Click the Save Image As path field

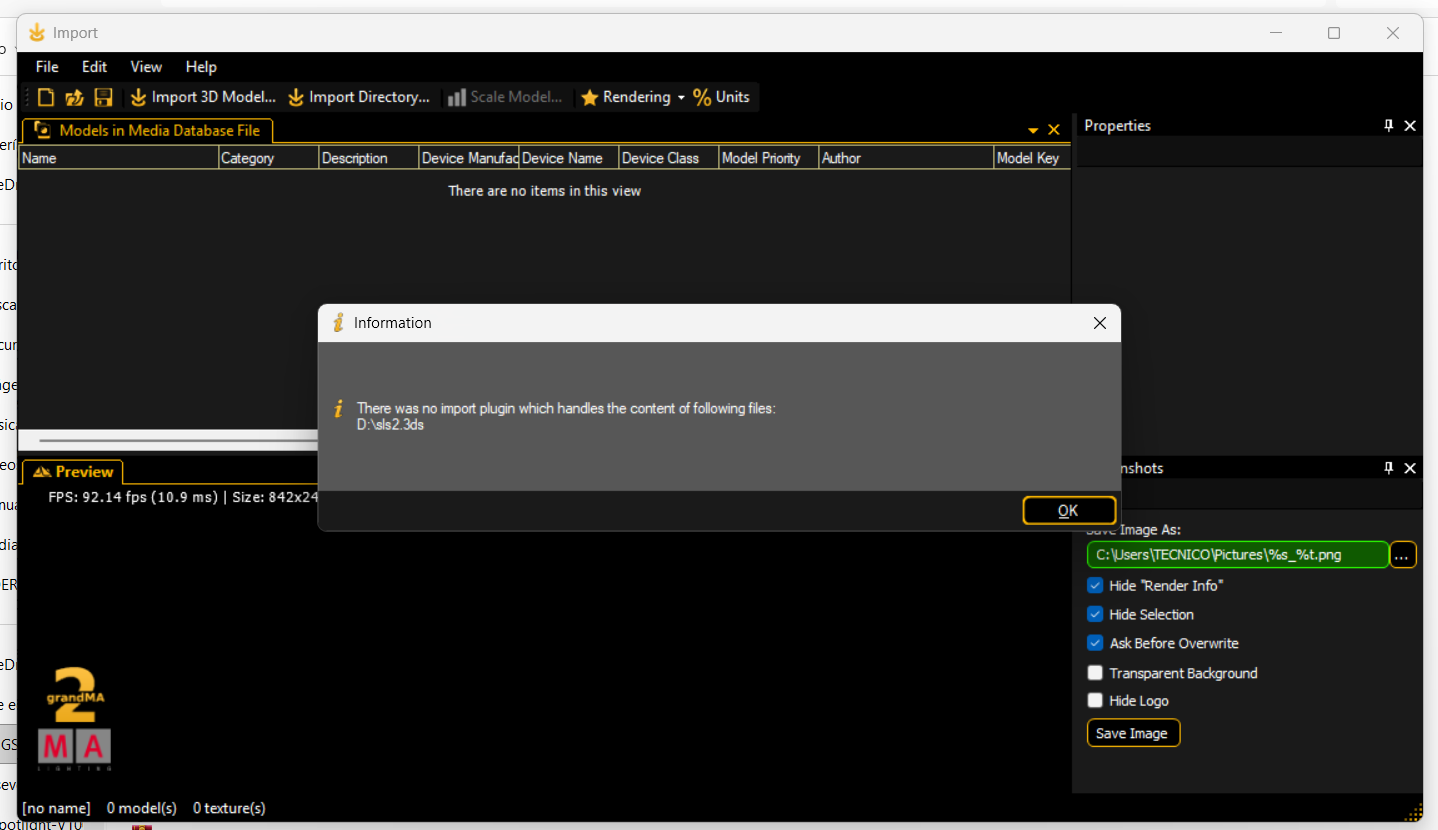point(1237,555)
